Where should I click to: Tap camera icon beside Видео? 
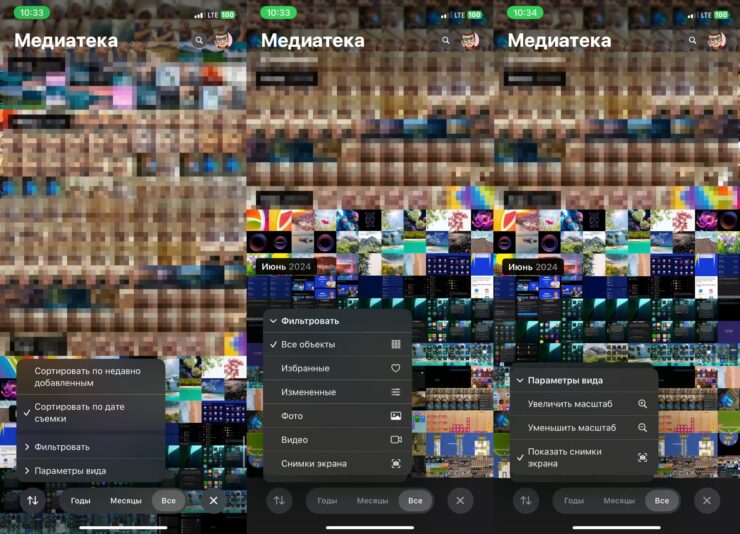click(x=396, y=440)
